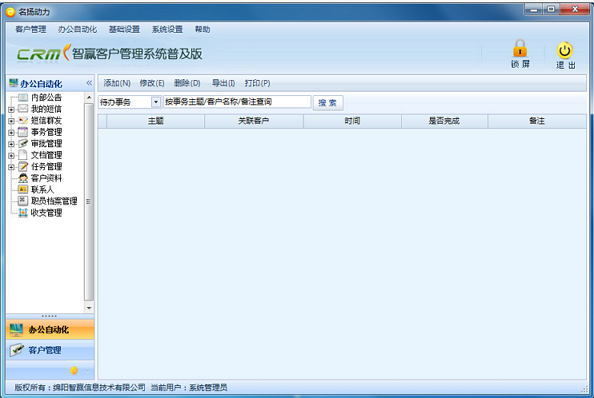Select the 我的短信 envelope icon
The image size is (594, 398).
pos(23,109)
